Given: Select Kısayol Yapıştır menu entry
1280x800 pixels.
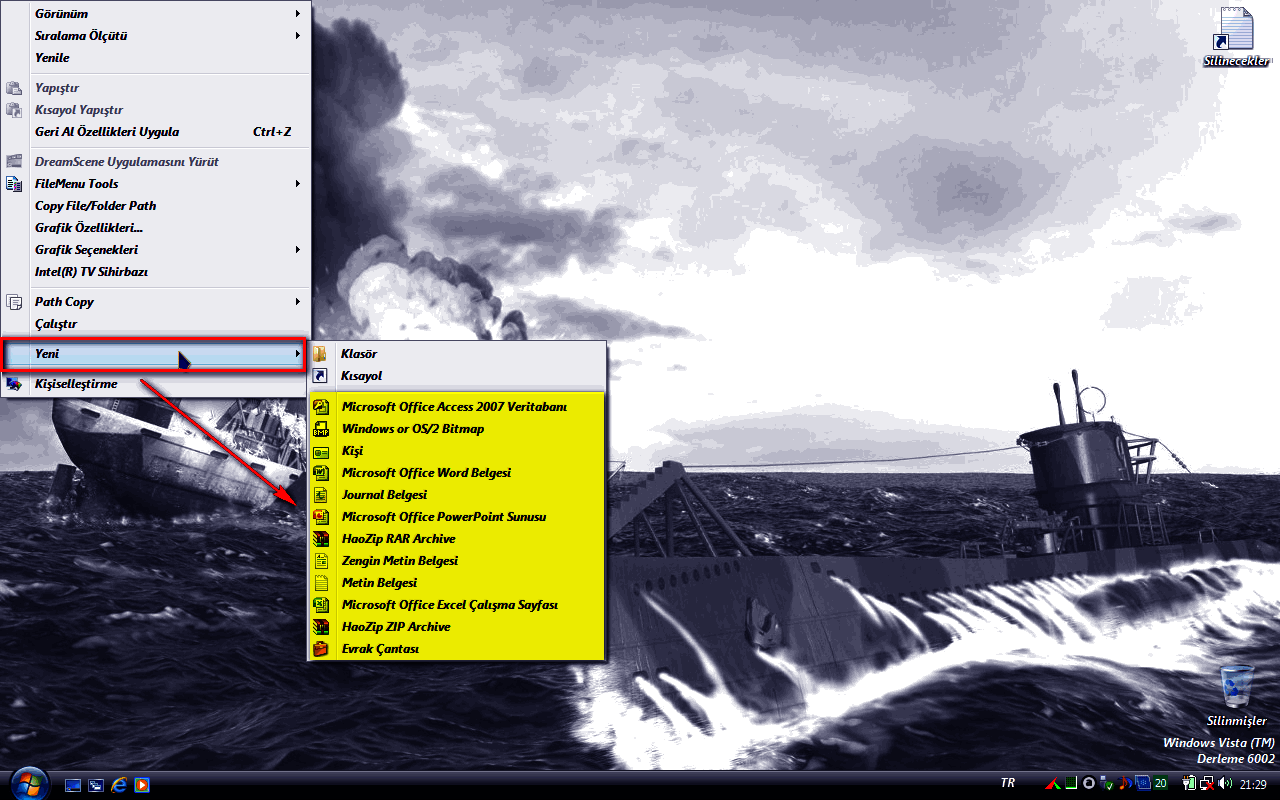Looking at the screenshot, I should 156,110.
